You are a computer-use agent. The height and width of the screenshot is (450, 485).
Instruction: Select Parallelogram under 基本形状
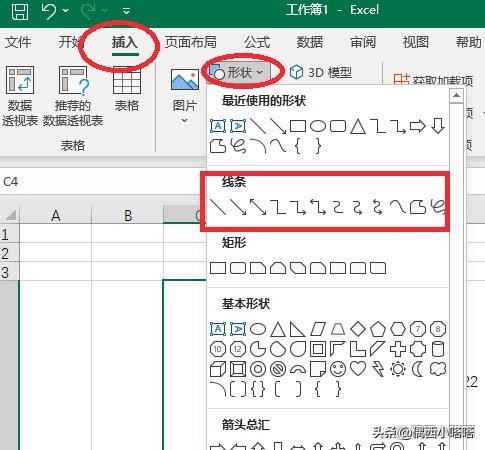tap(318, 329)
